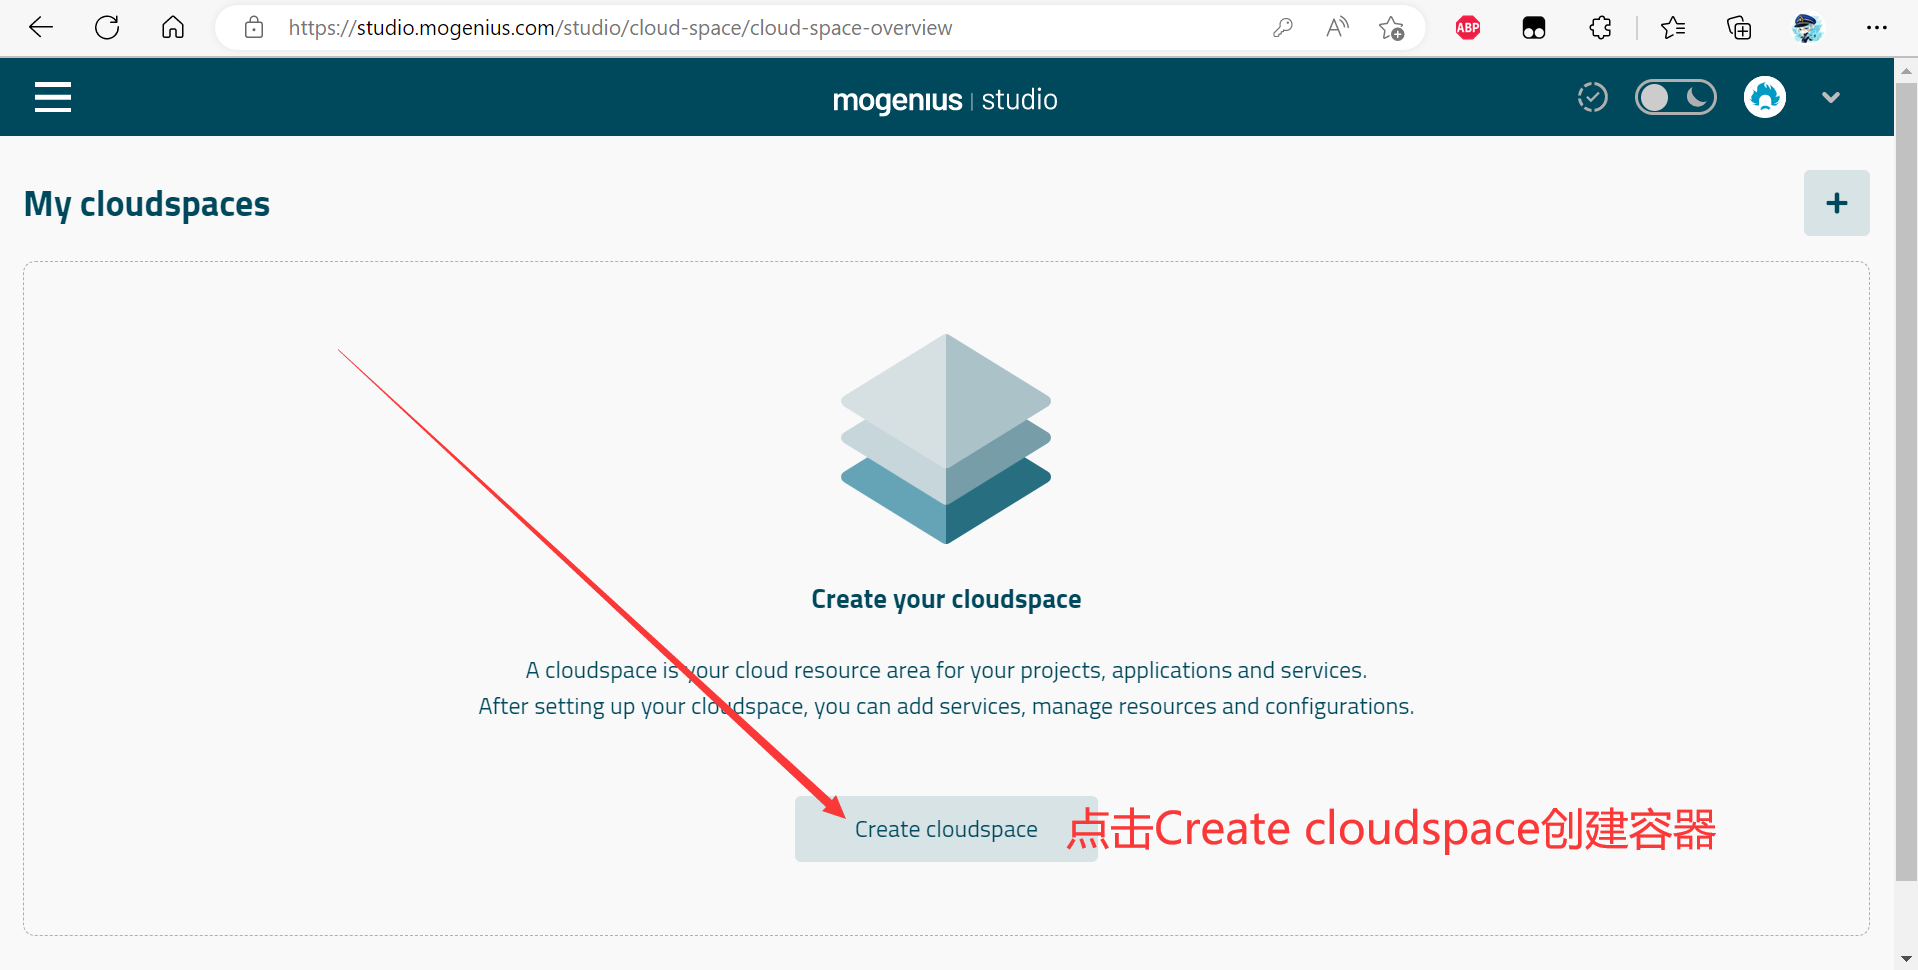Toggle the dark mode switch
Image resolution: width=1918 pixels, height=970 pixels.
click(x=1675, y=97)
